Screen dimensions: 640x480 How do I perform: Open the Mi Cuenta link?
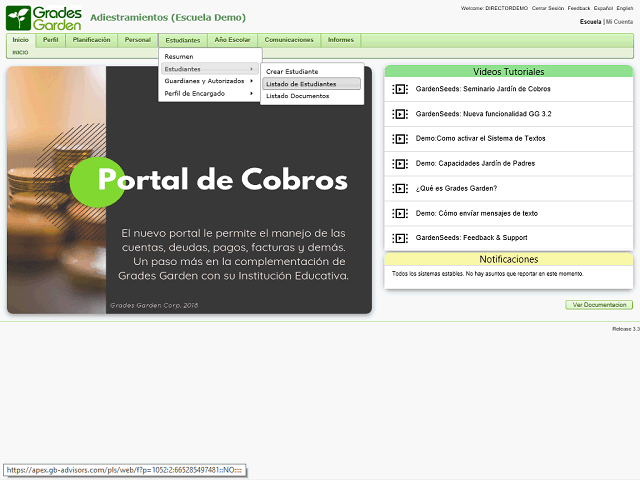tap(619, 22)
